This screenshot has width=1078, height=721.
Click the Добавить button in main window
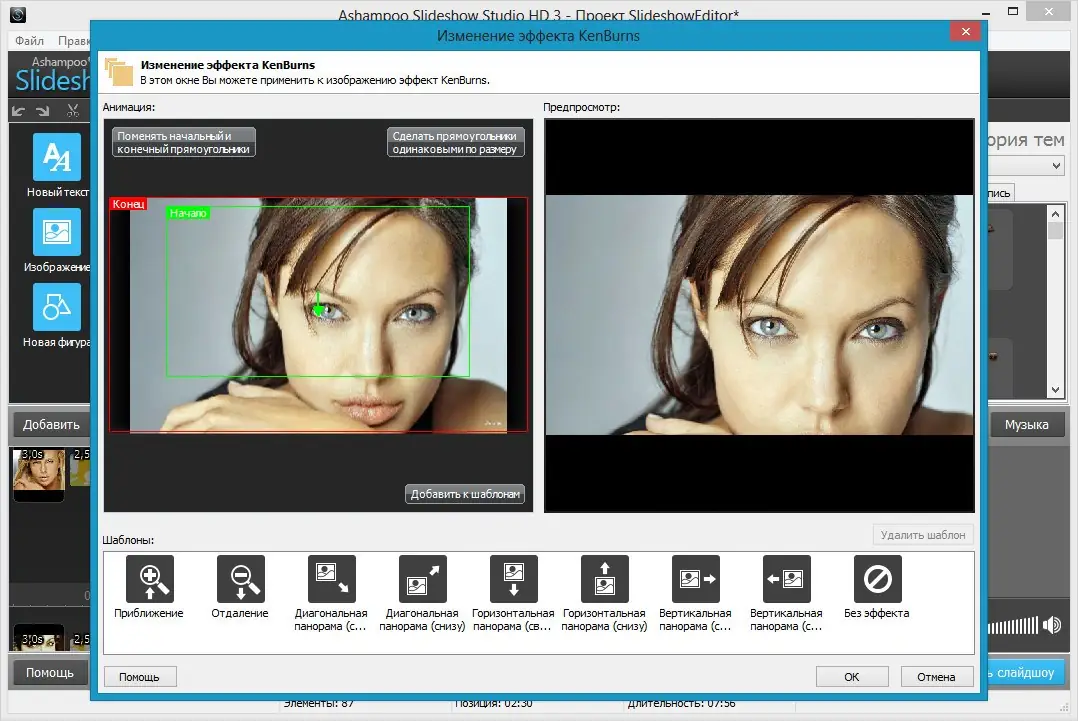[51, 424]
